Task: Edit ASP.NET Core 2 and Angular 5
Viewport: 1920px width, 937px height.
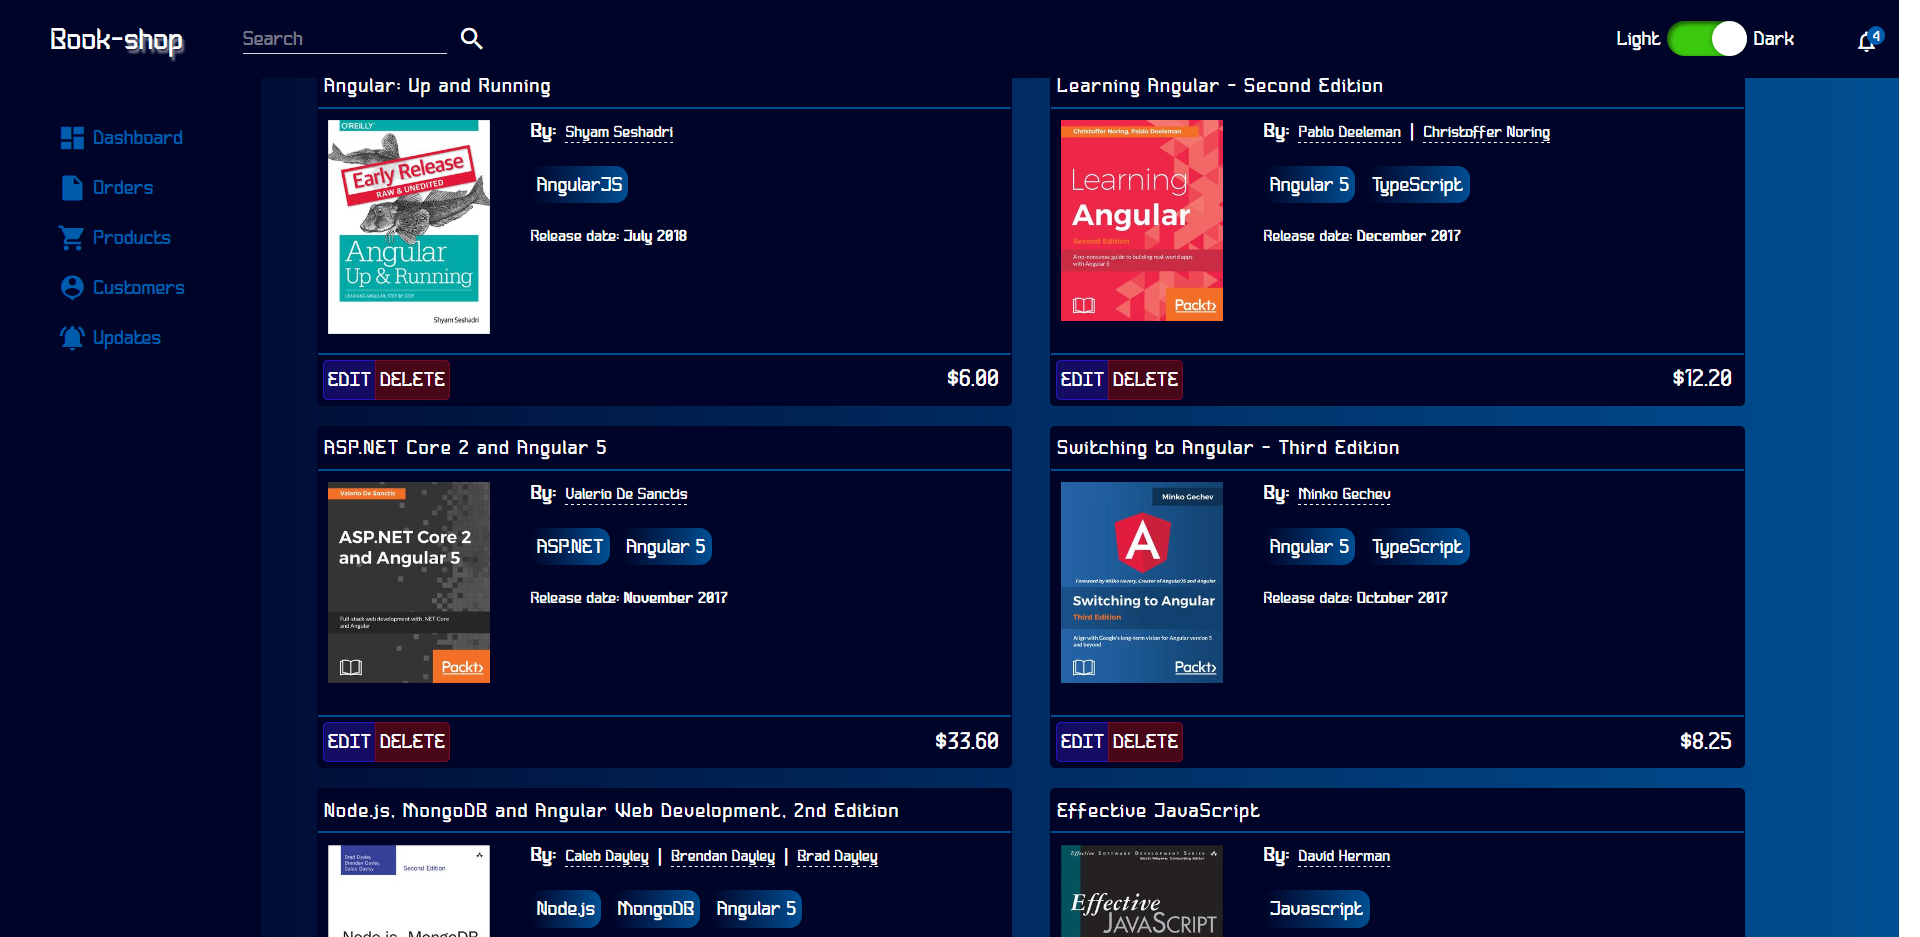Action: coord(349,742)
